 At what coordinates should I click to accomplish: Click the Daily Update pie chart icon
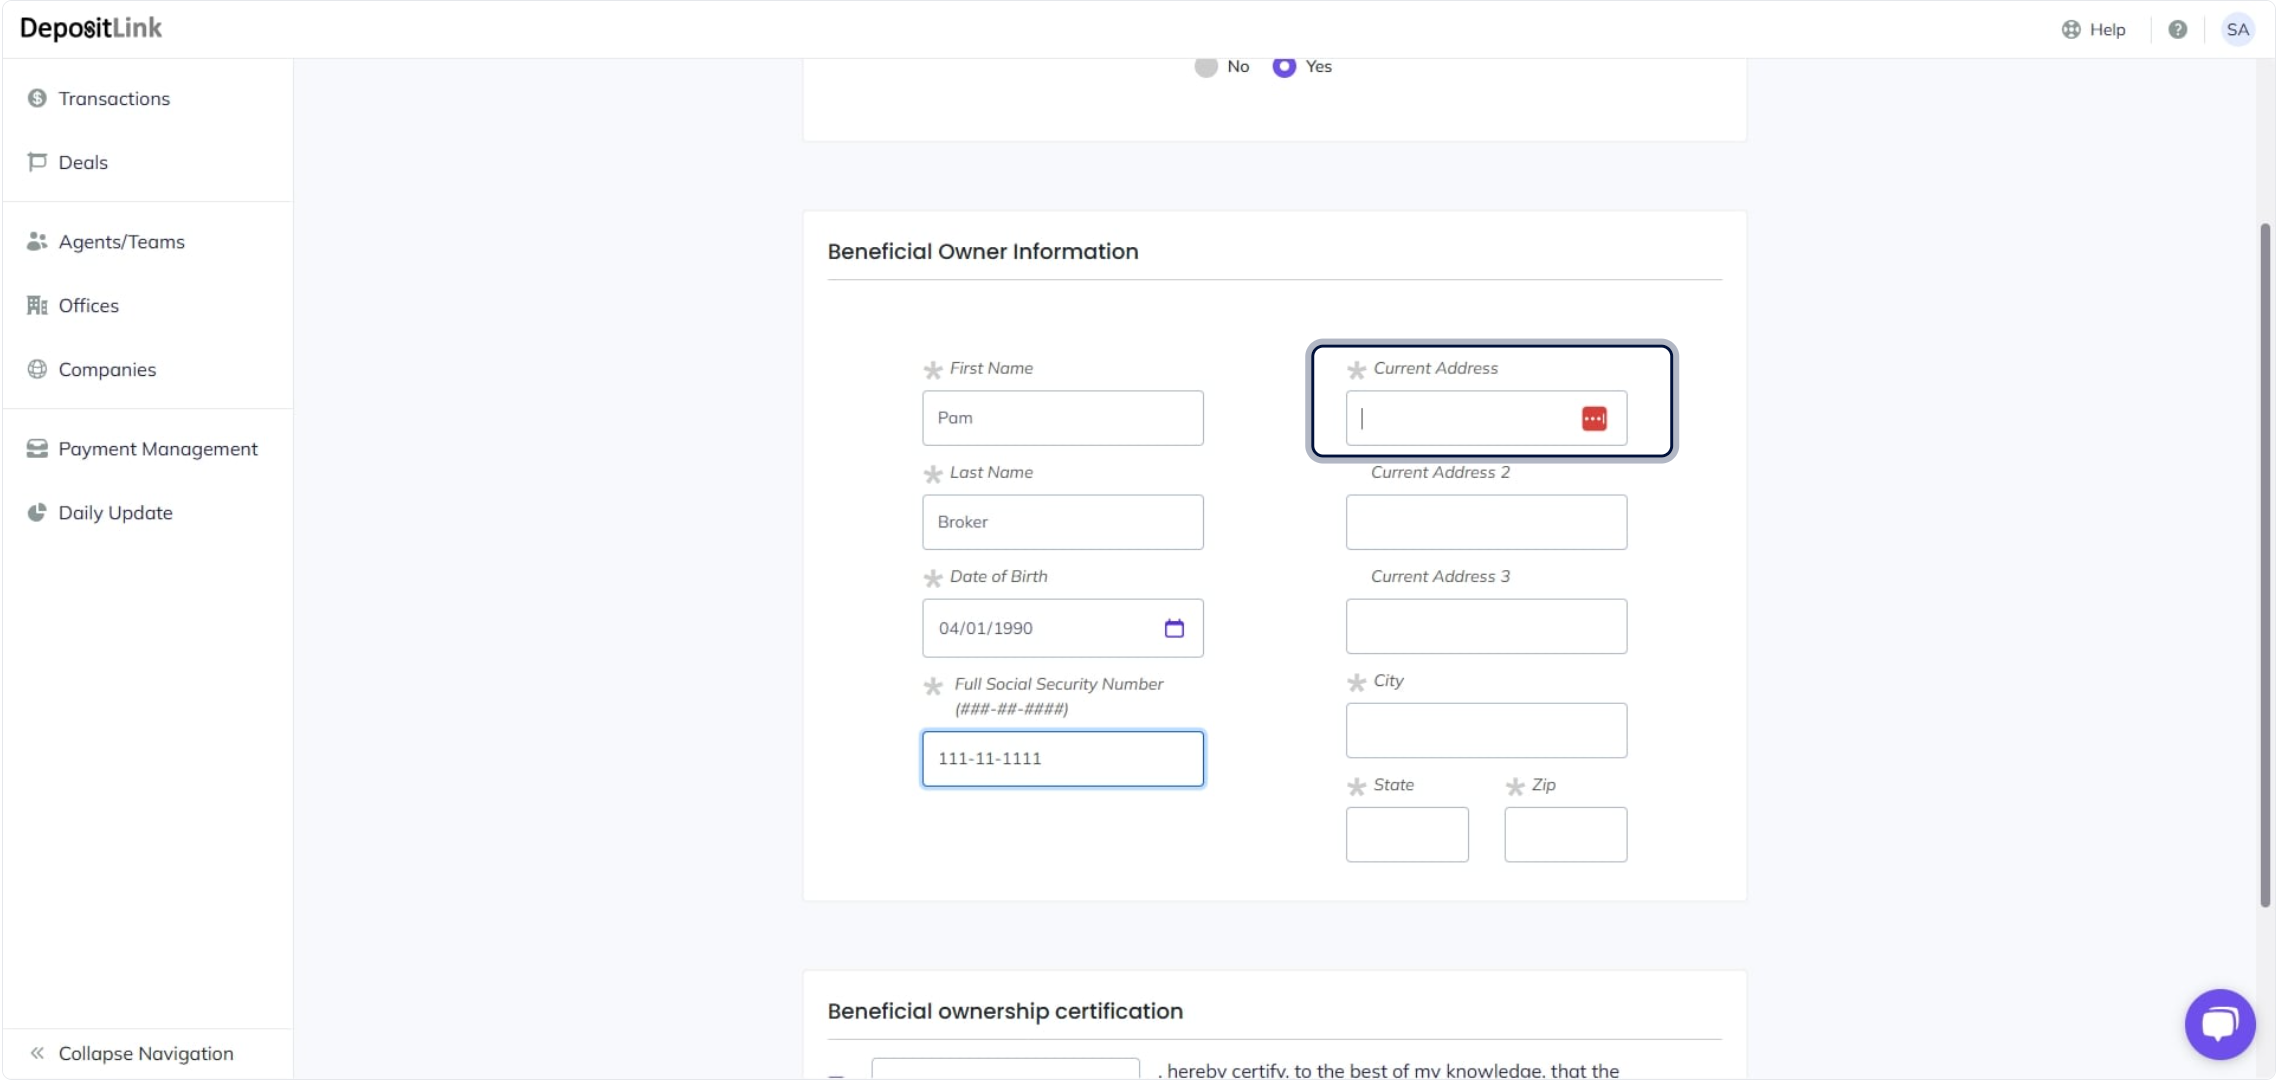pyautogui.click(x=37, y=512)
